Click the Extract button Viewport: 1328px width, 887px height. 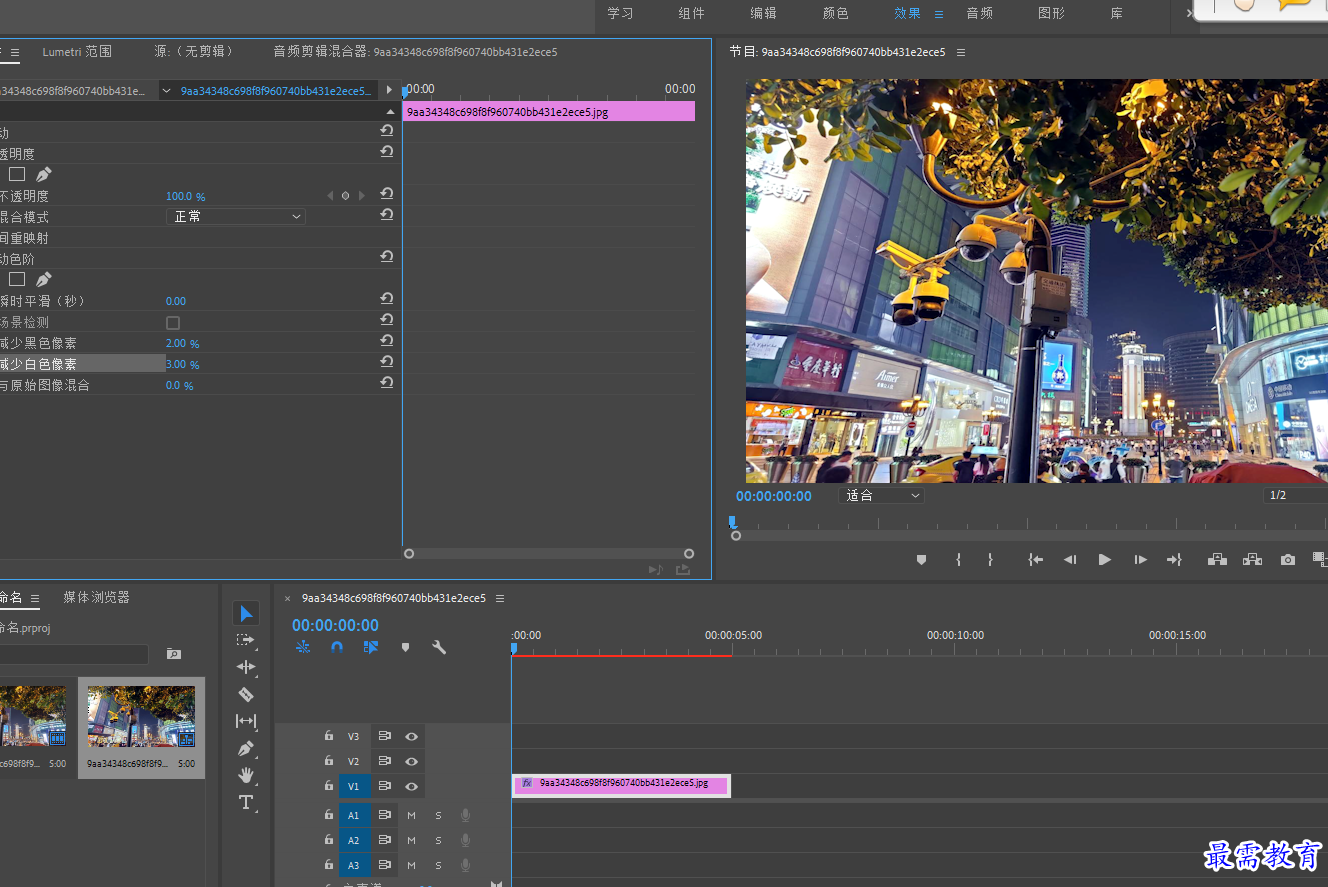tap(1252, 560)
